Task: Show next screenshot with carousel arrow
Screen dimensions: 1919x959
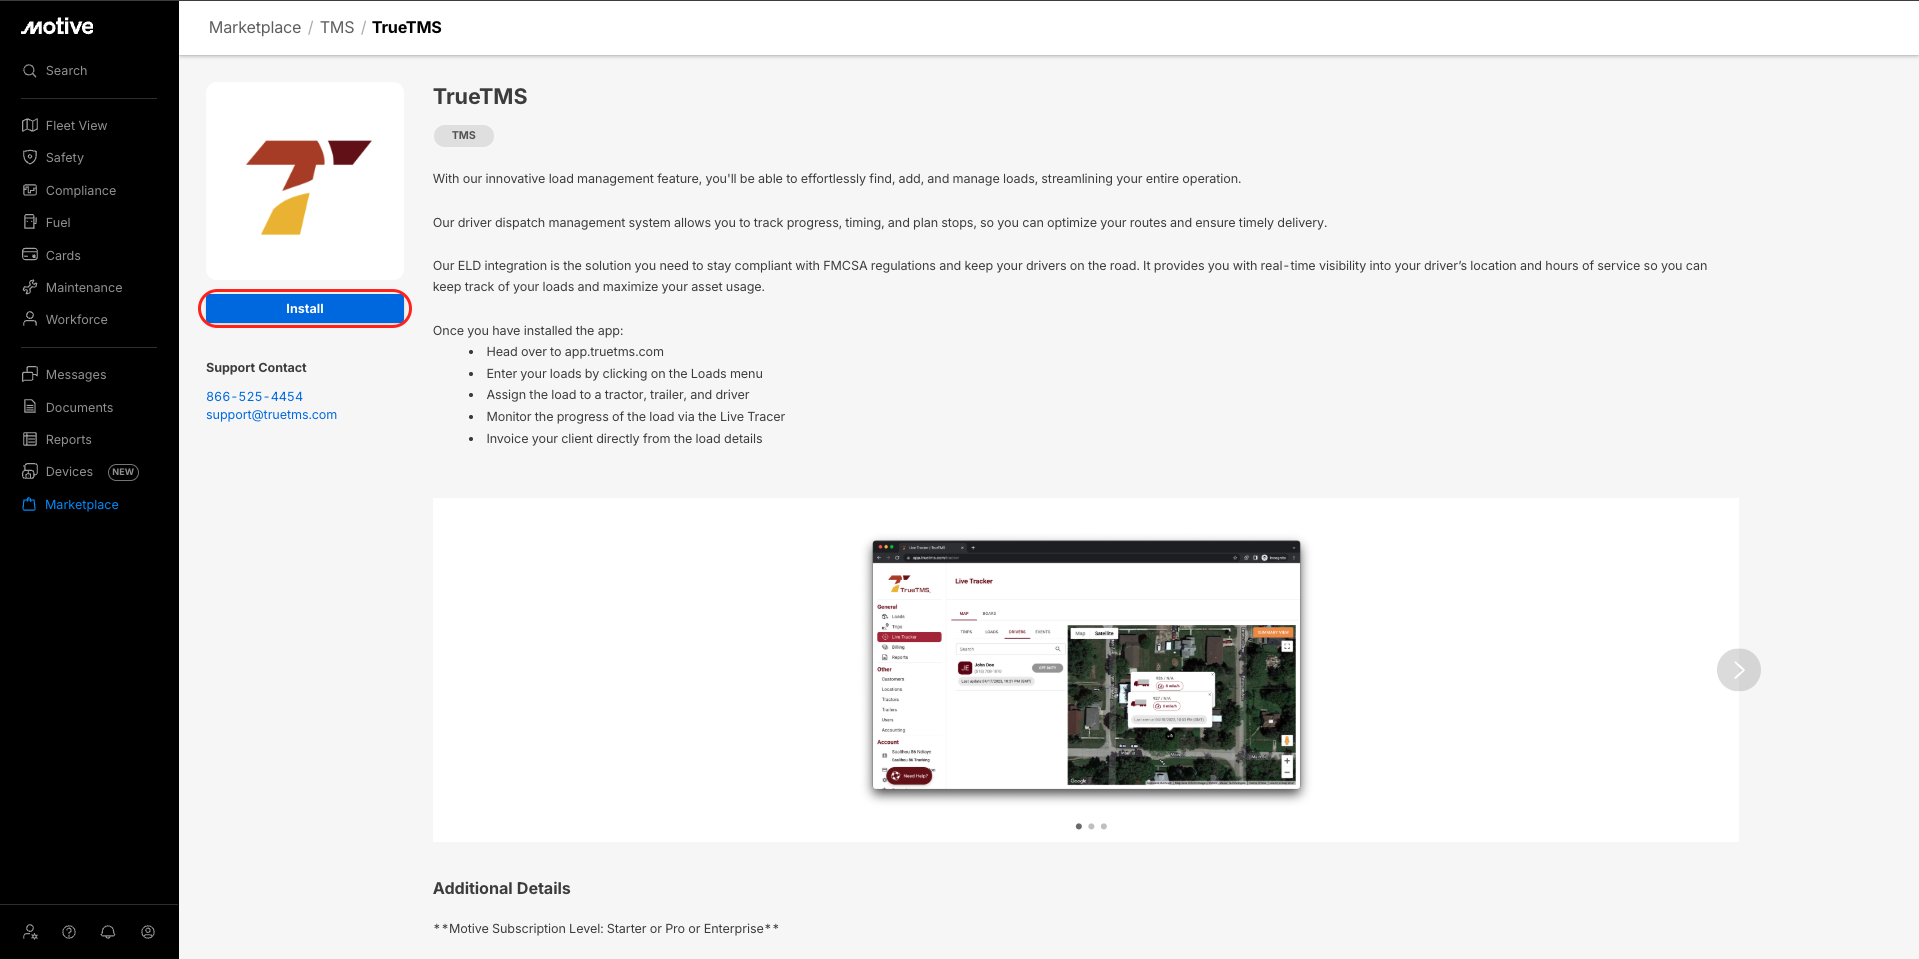Action: point(1738,670)
